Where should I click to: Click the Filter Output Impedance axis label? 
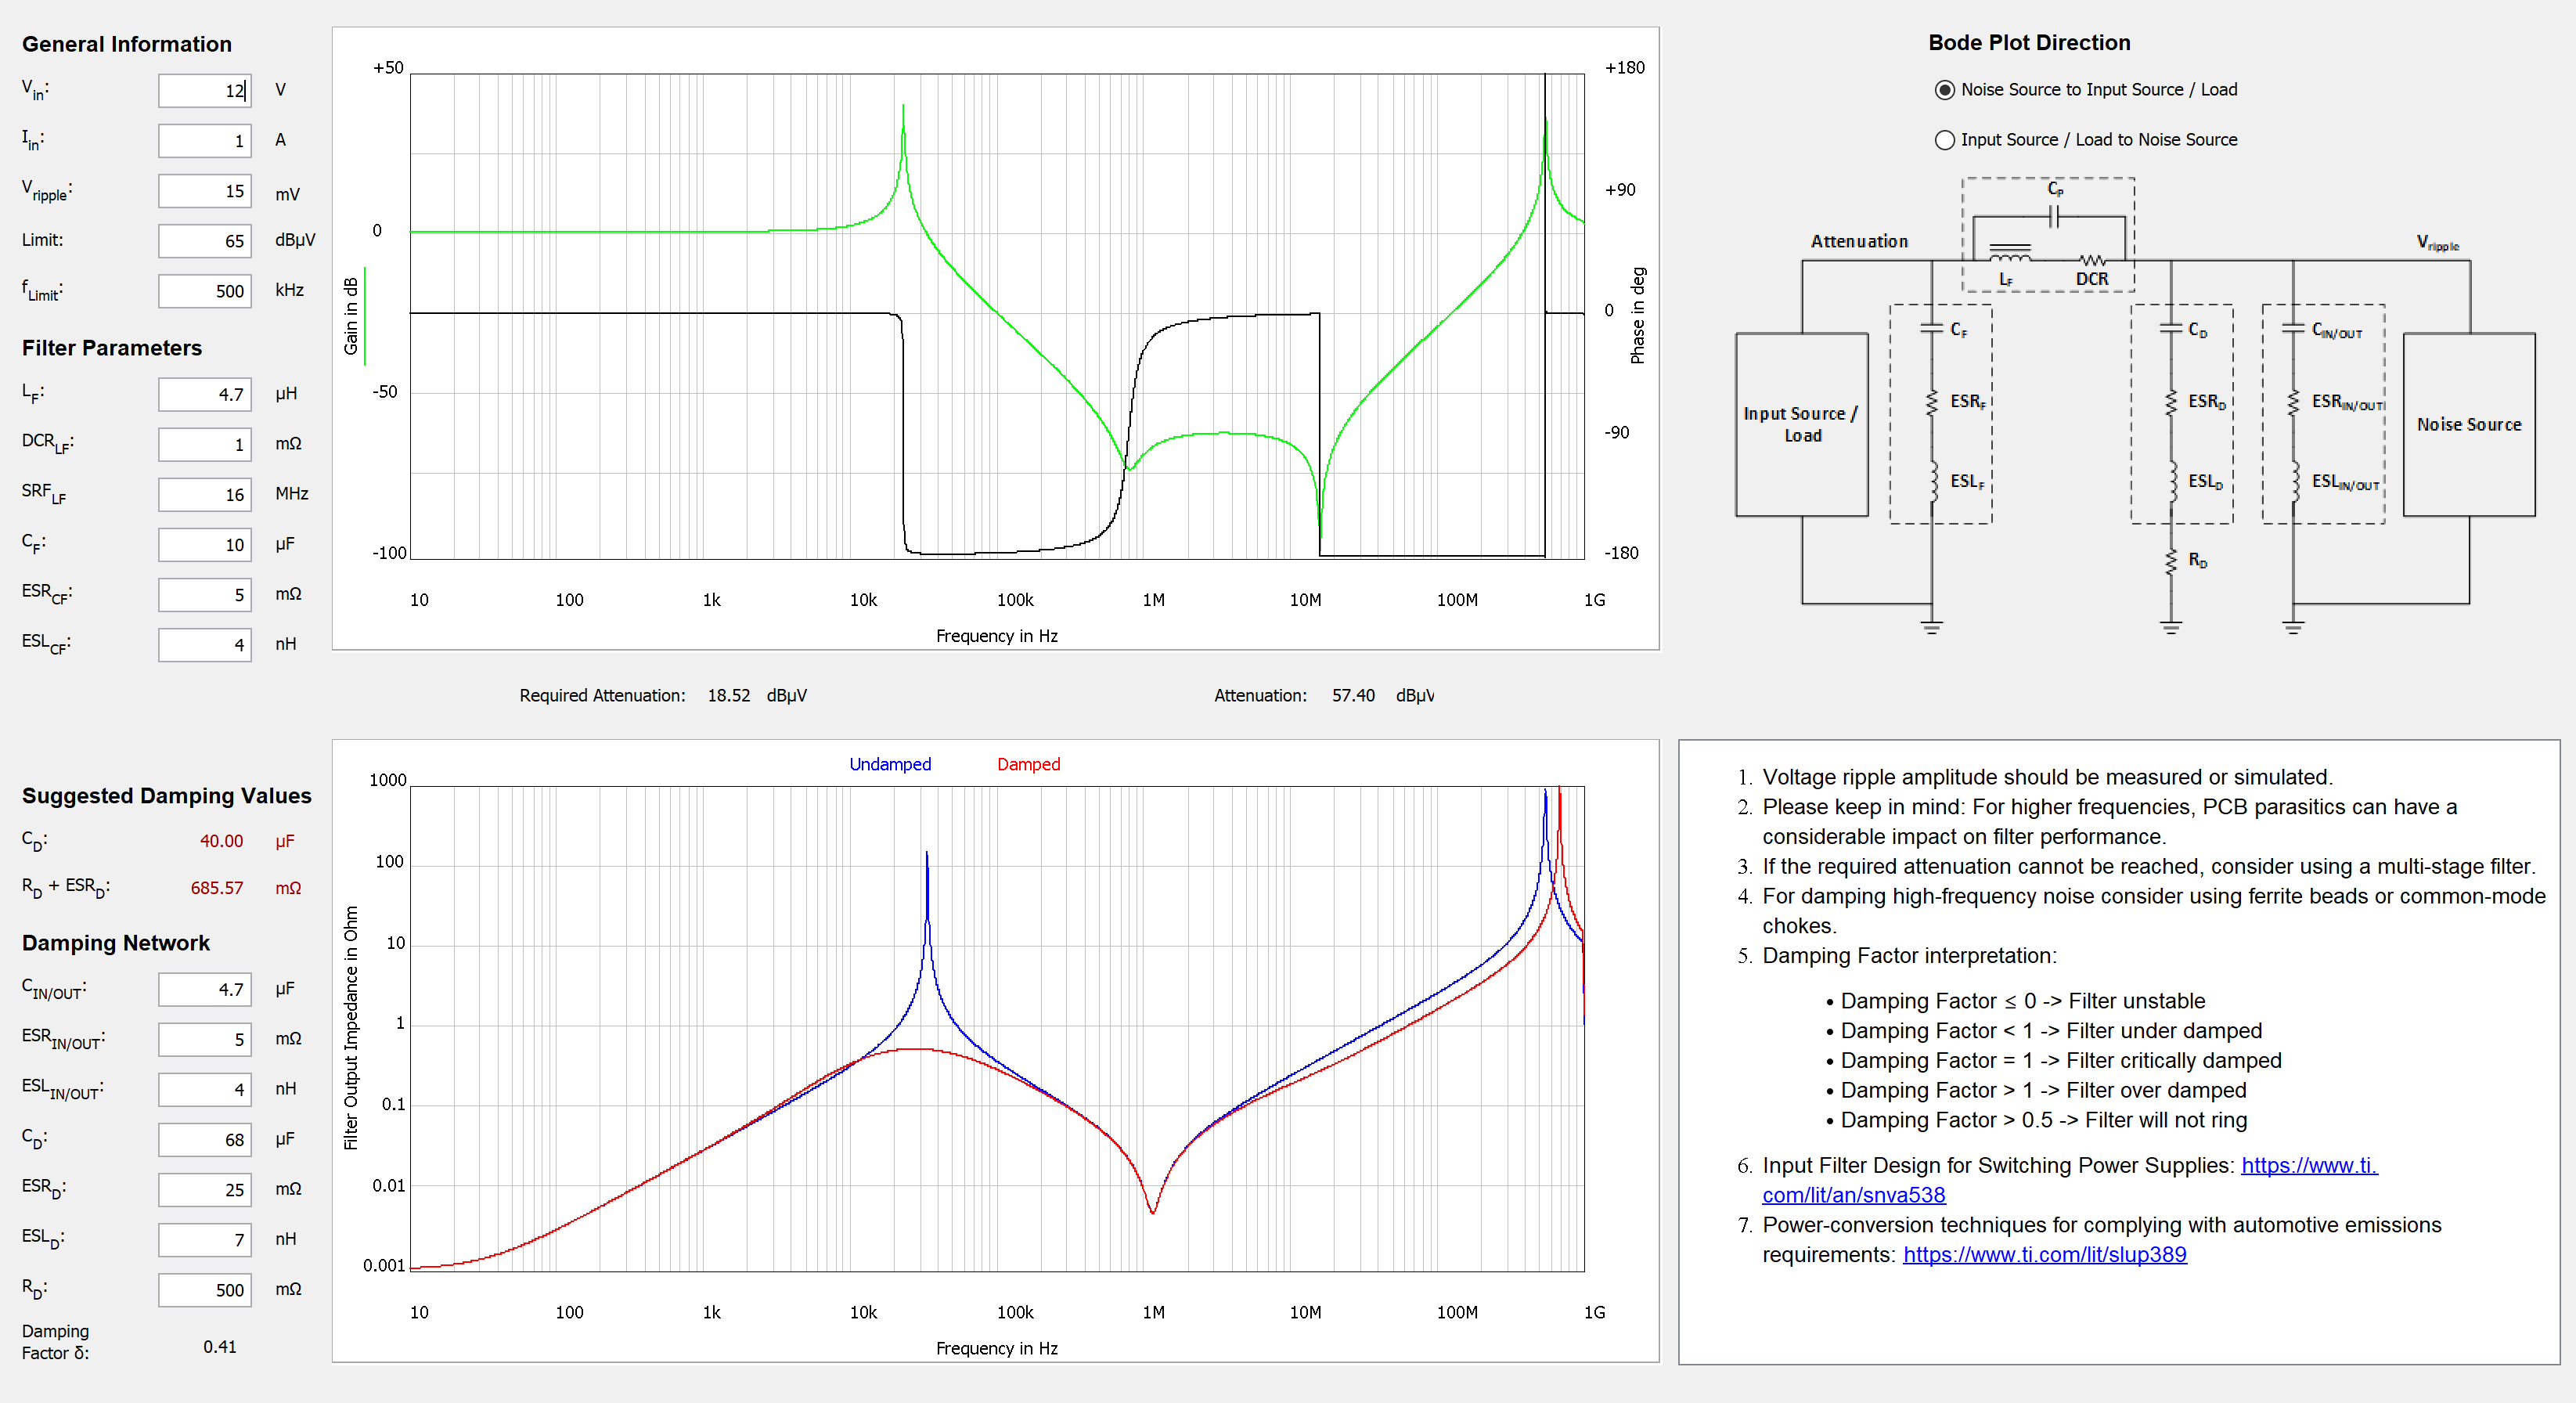click(351, 1028)
